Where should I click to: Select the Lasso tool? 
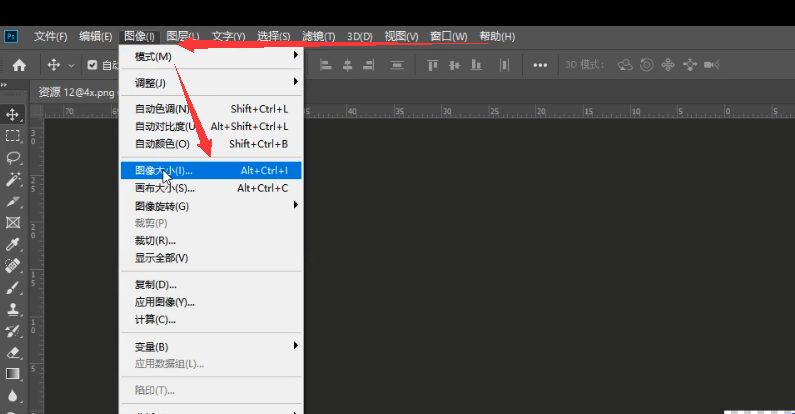13,158
